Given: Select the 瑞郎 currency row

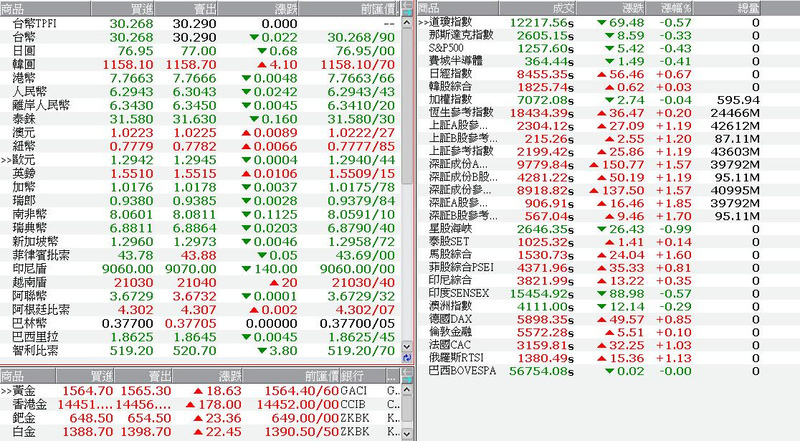Looking at the screenshot, I should [199, 201].
